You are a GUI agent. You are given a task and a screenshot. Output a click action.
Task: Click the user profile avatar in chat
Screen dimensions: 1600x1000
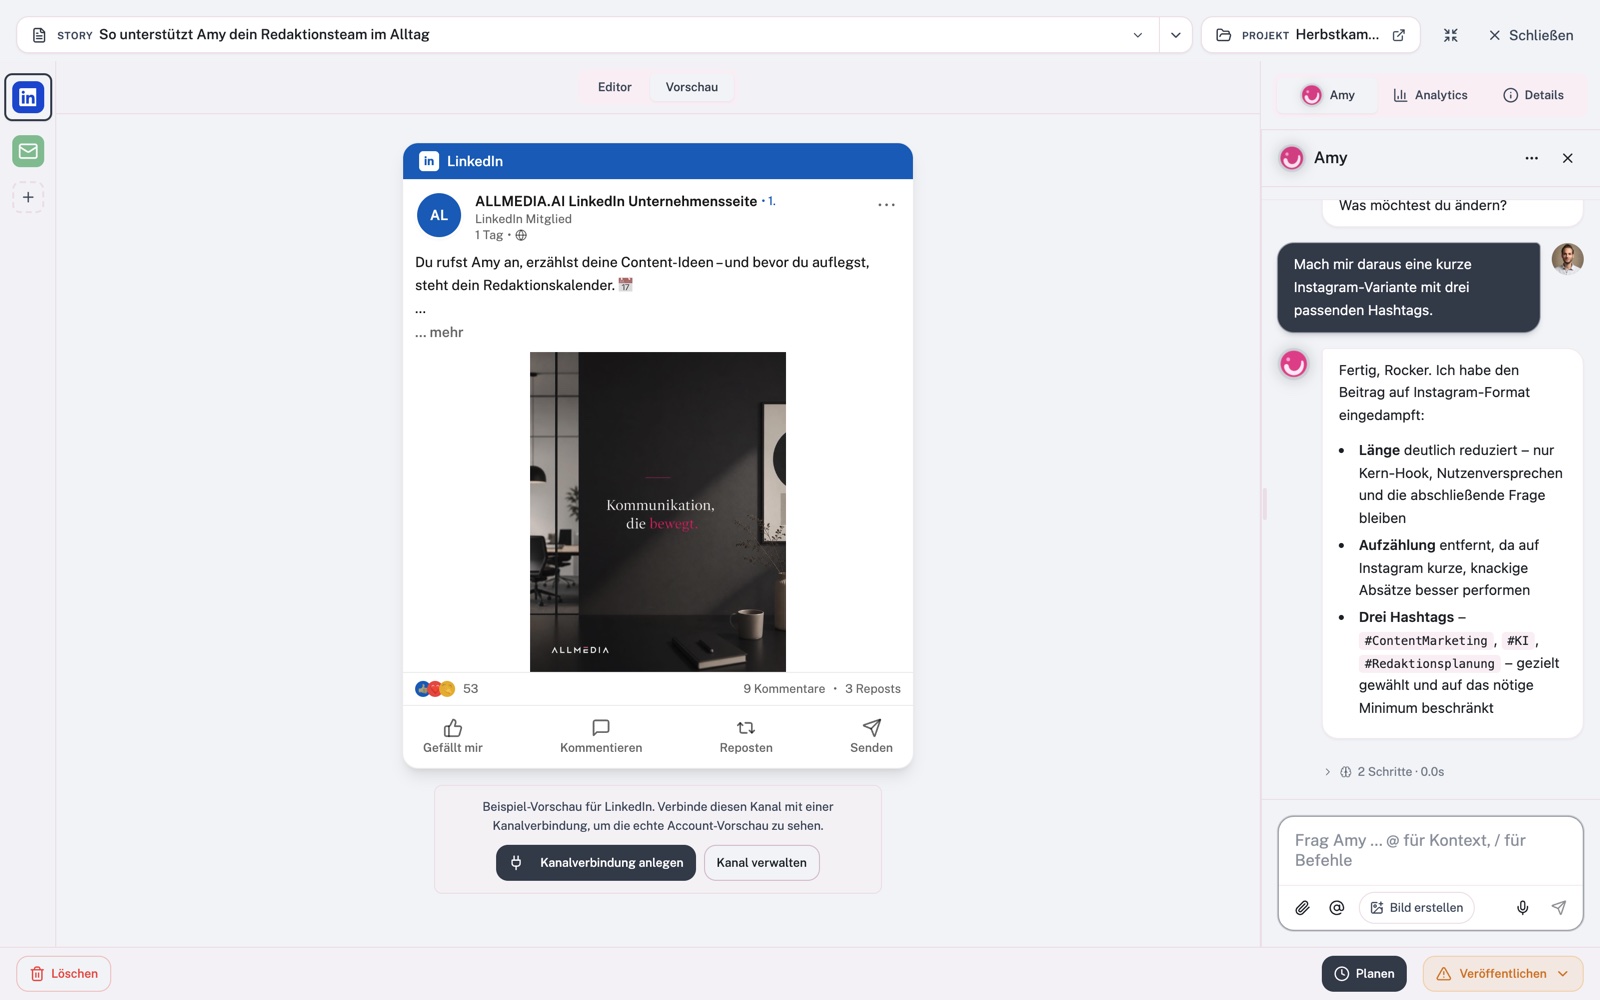tap(1568, 259)
